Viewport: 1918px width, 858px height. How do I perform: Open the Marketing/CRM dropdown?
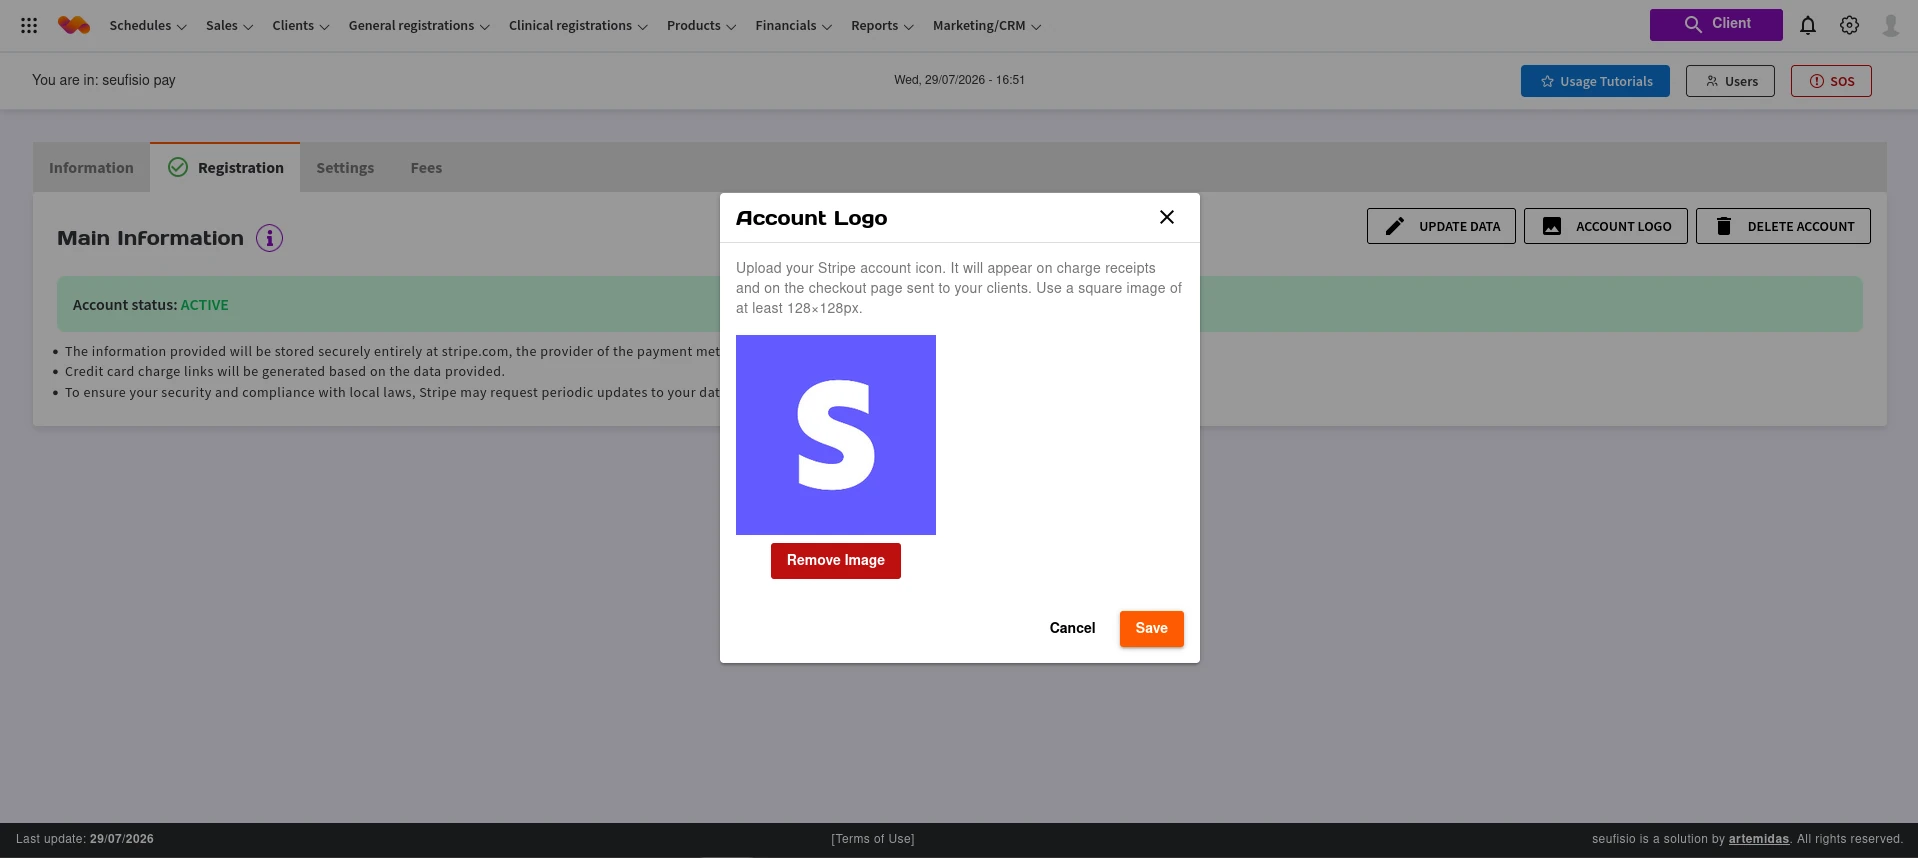[987, 26]
